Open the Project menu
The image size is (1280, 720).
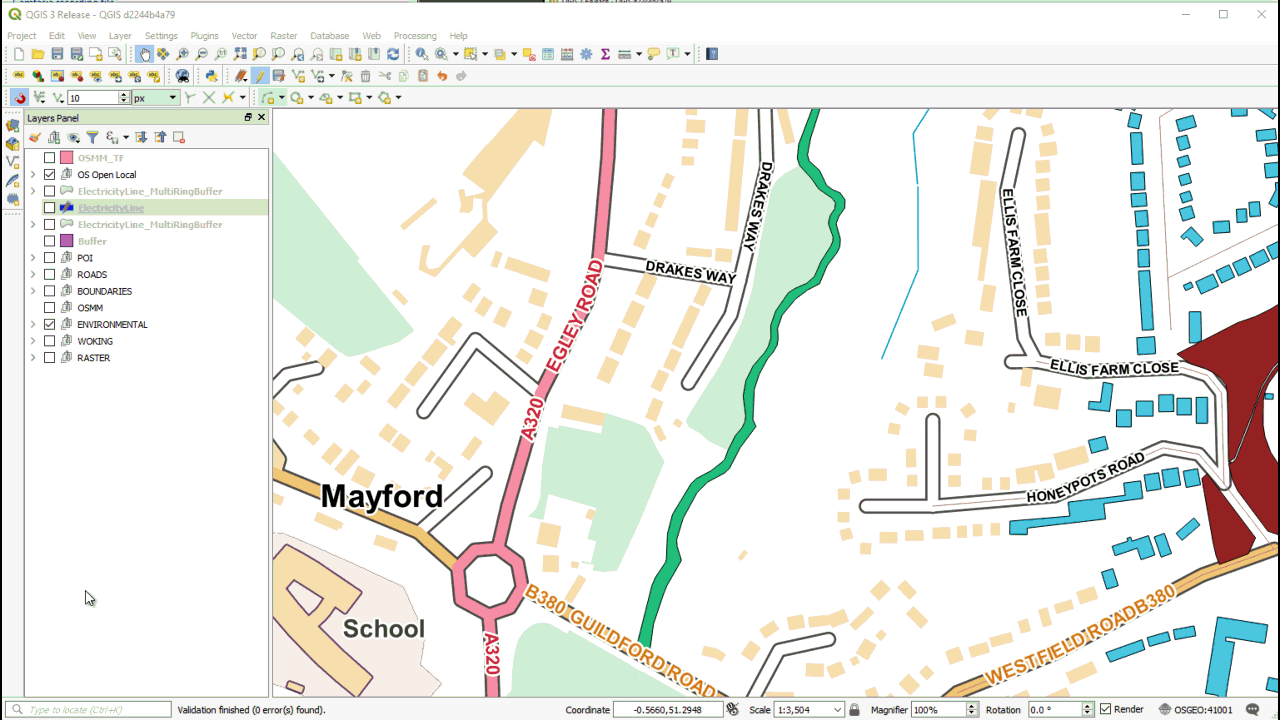click(22, 36)
